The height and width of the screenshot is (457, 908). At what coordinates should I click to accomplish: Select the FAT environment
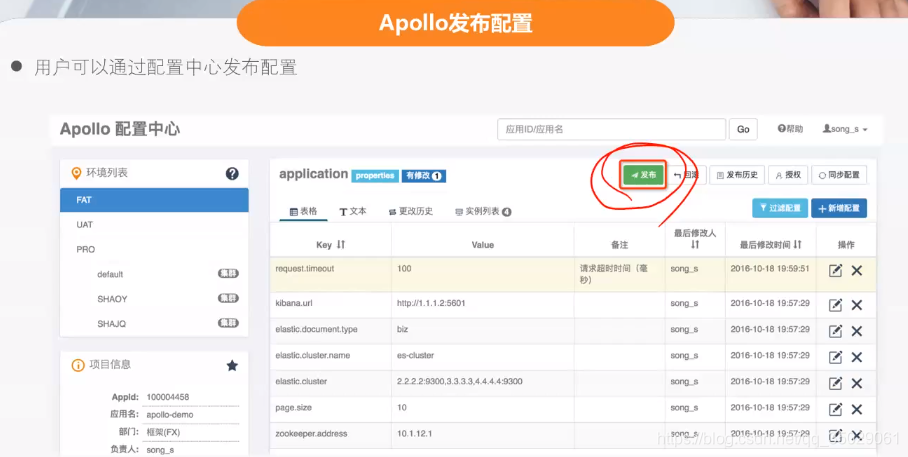click(x=154, y=200)
